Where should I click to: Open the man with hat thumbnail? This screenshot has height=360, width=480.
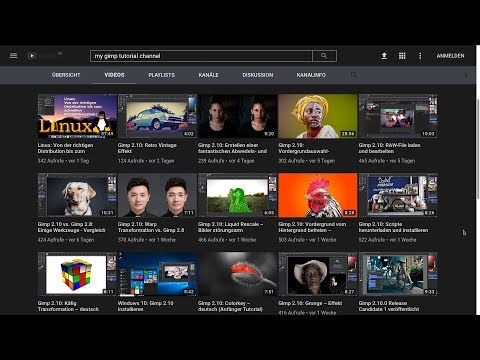pyautogui.click(x=318, y=274)
